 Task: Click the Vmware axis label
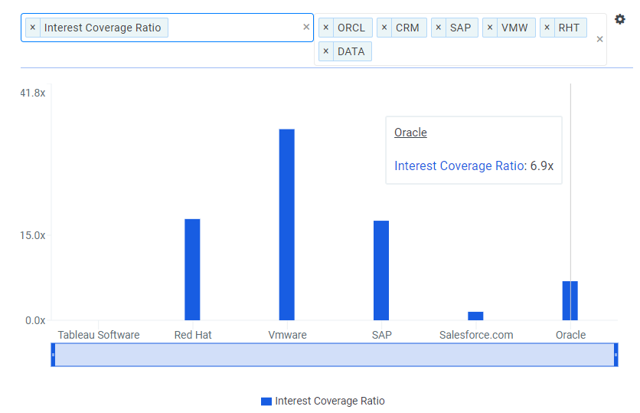(x=287, y=335)
